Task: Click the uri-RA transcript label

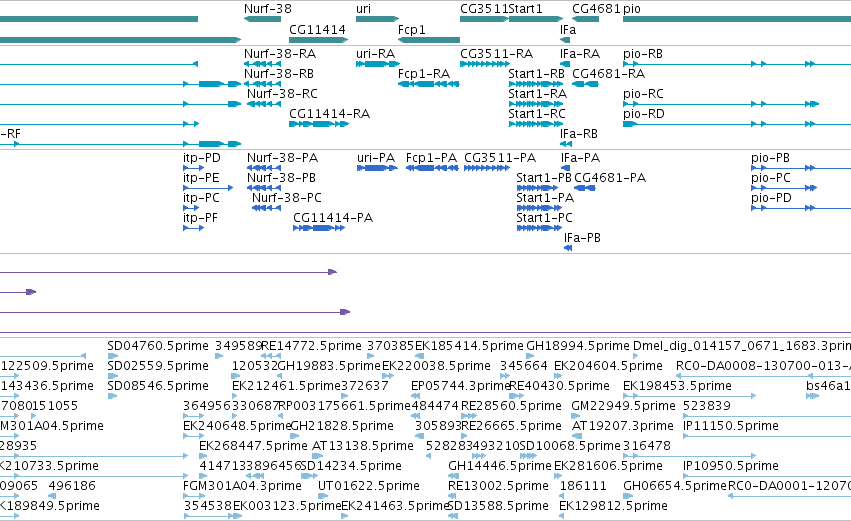Action: (x=376, y=54)
